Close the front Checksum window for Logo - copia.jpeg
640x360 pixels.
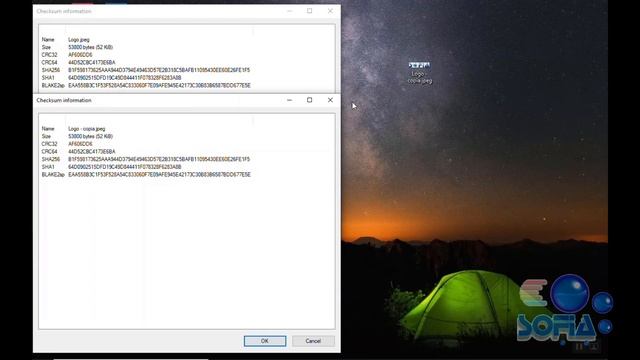point(330,100)
